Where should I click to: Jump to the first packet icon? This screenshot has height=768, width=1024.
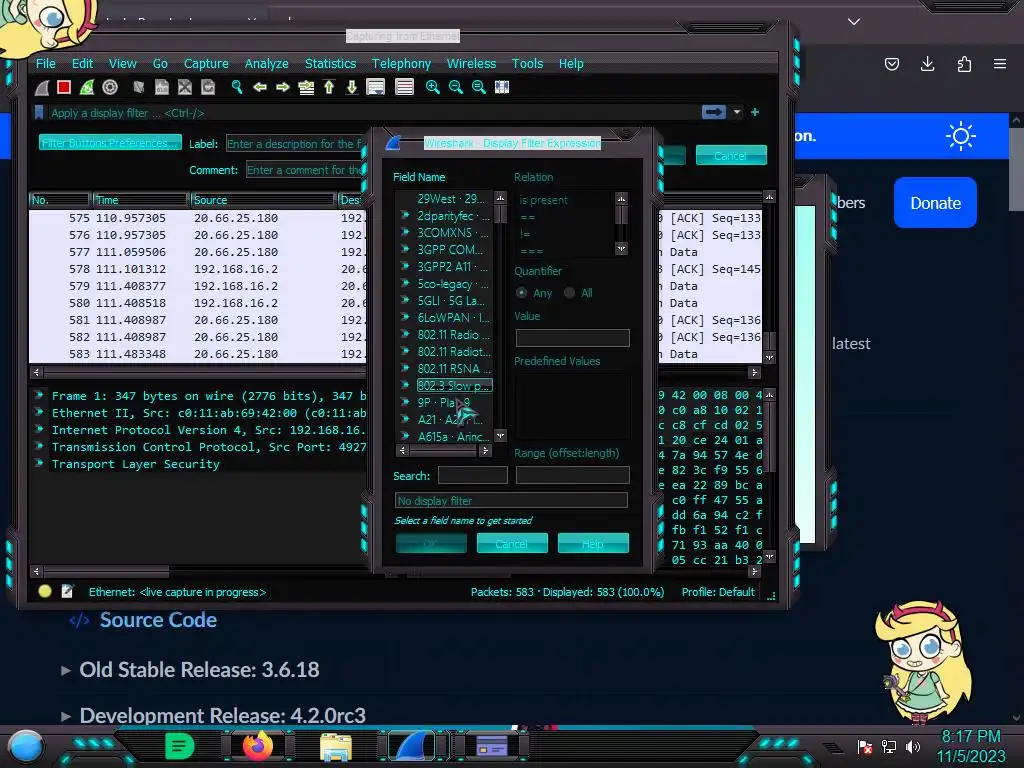[329, 87]
